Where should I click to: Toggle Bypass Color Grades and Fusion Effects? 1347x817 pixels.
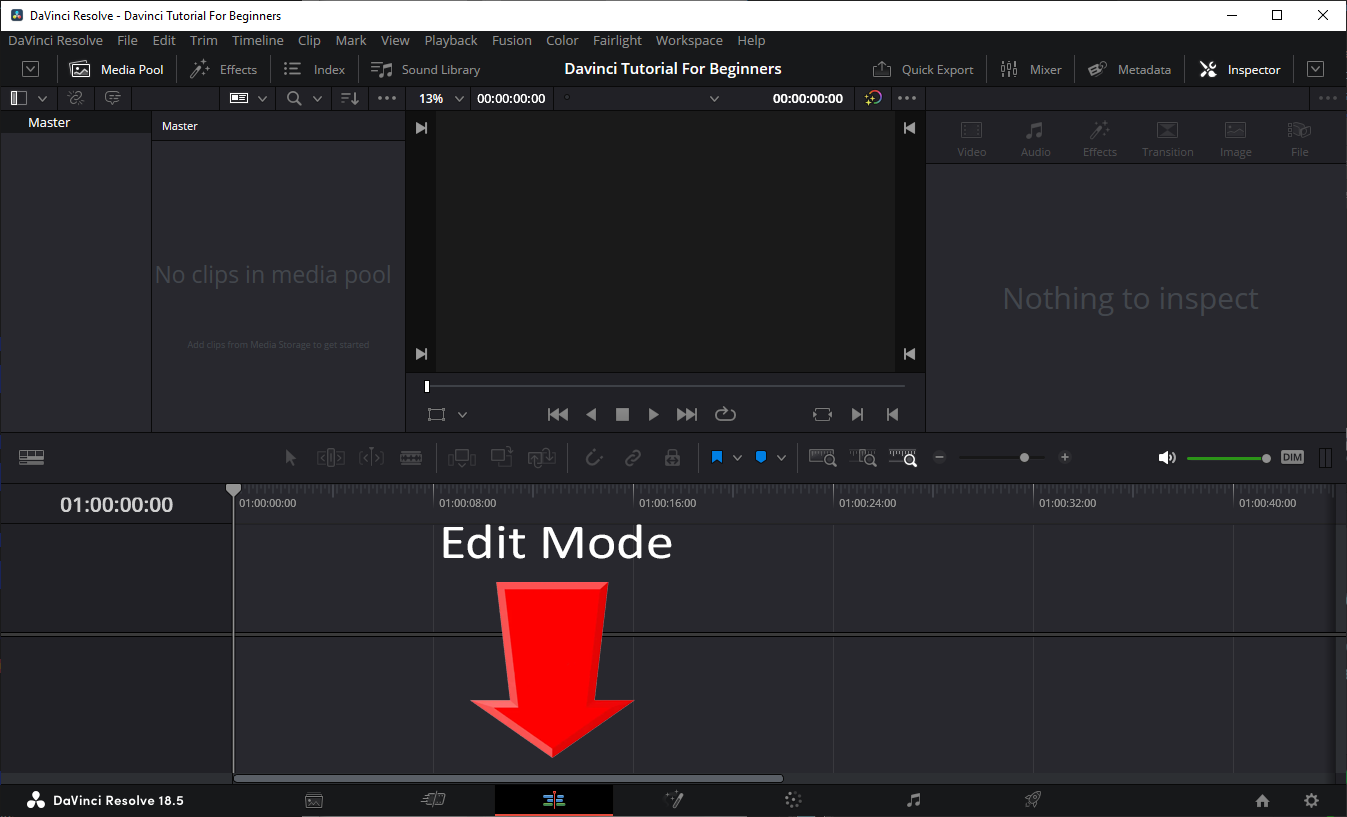point(873,98)
